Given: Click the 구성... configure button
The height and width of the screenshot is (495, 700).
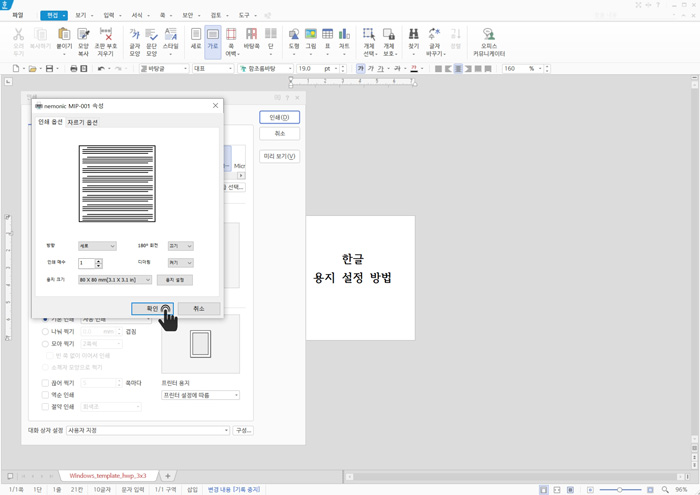Looking at the screenshot, I should click(243, 430).
